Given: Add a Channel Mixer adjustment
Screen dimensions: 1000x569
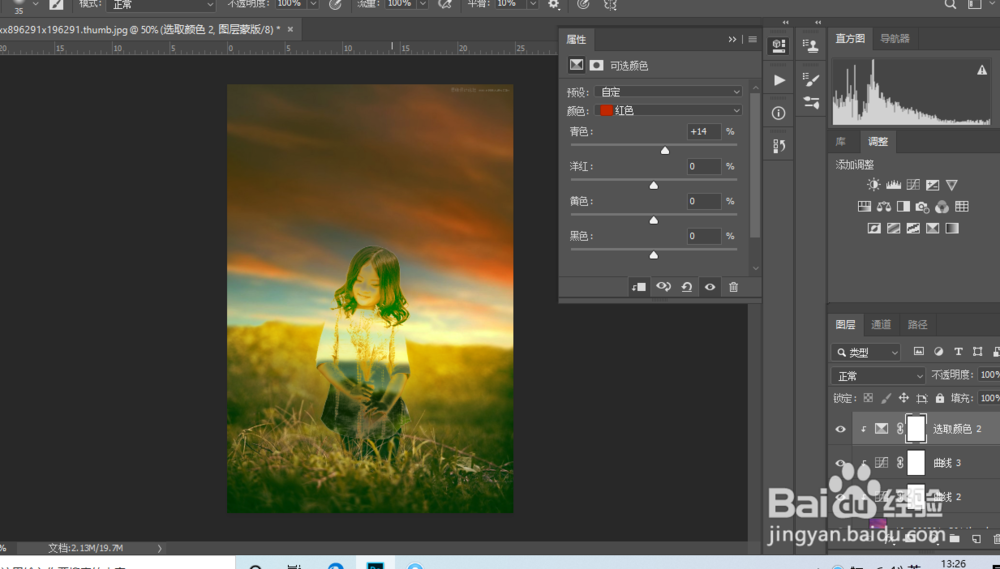Looking at the screenshot, I should pyautogui.click(x=942, y=207).
